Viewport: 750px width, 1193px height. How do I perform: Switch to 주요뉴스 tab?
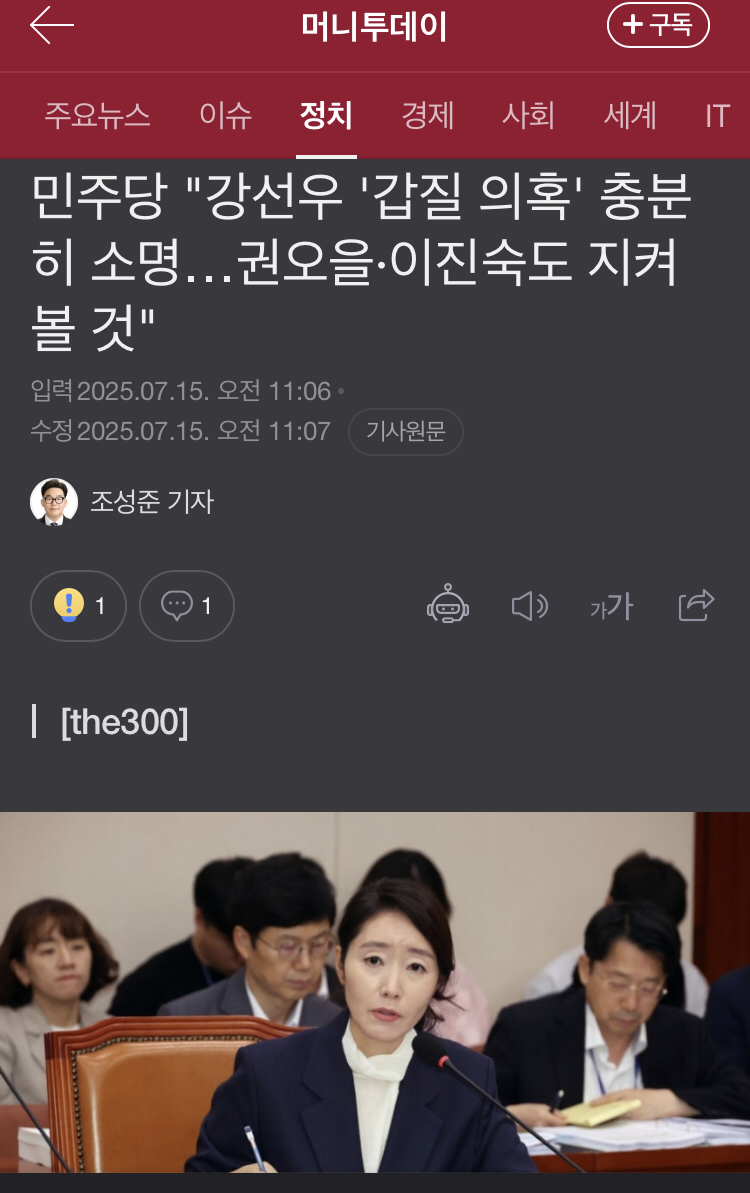click(x=97, y=116)
